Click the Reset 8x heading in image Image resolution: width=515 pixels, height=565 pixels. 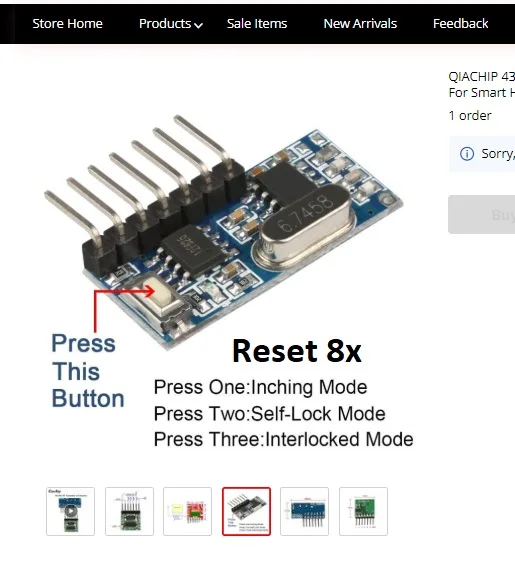297,351
